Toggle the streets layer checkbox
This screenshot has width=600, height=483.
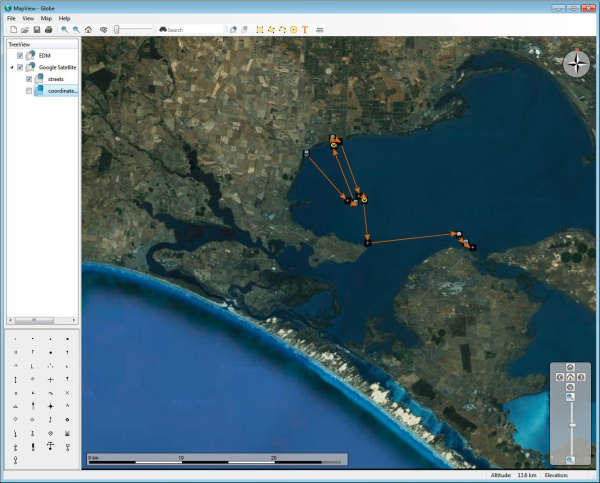(29, 78)
